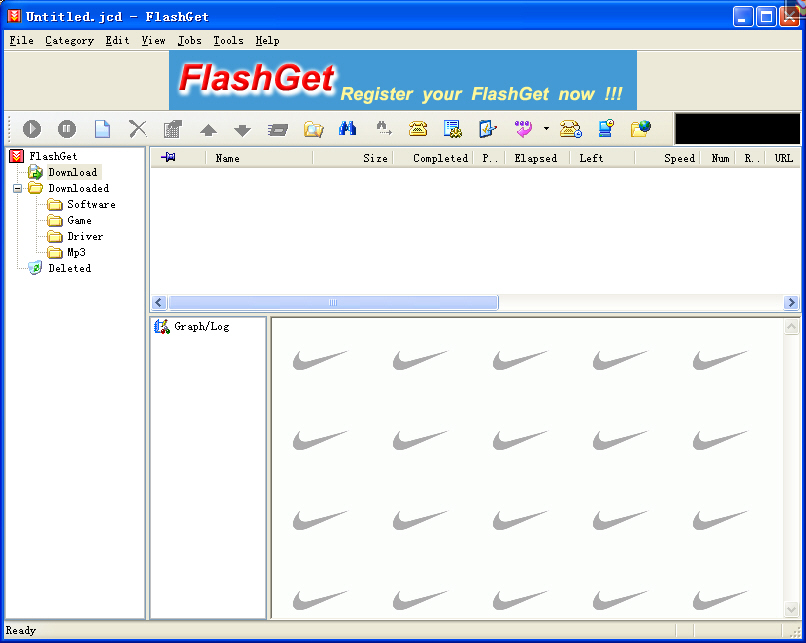Open the Jobs menu
Image resolution: width=806 pixels, height=643 pixels.
[190, 41]
